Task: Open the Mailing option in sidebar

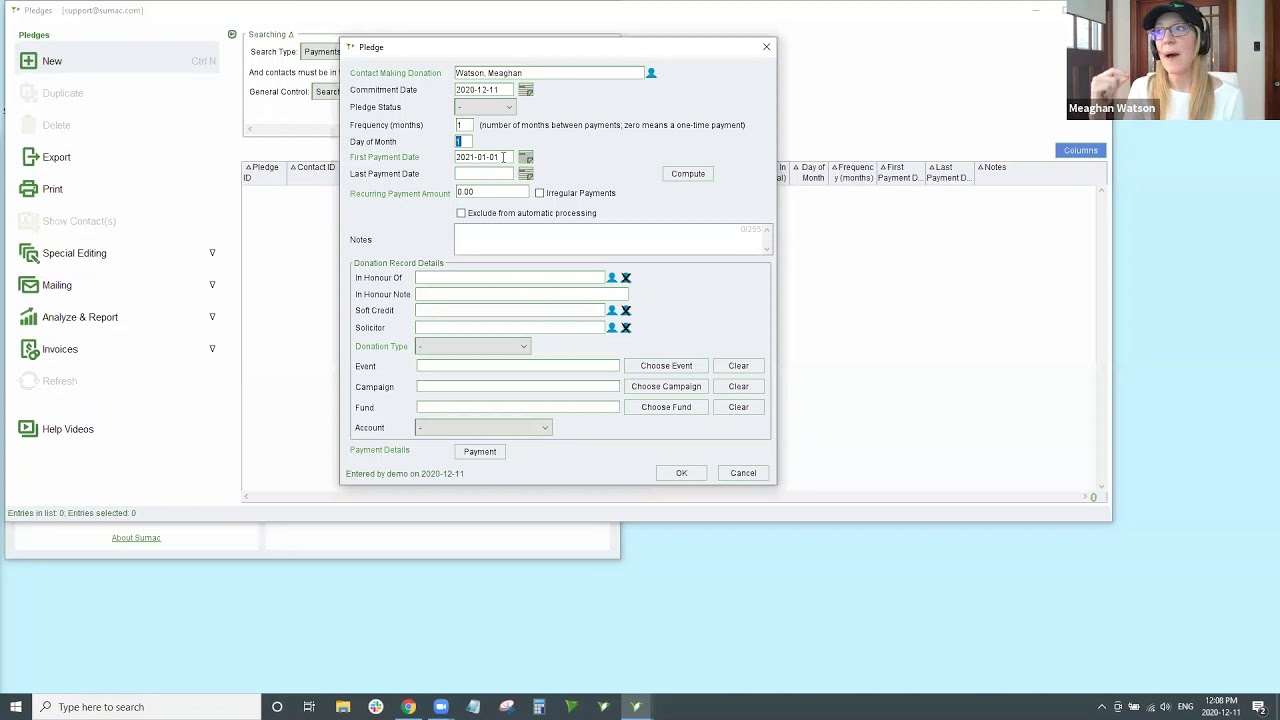Action: pyautogui.click(x=57, y=285)
